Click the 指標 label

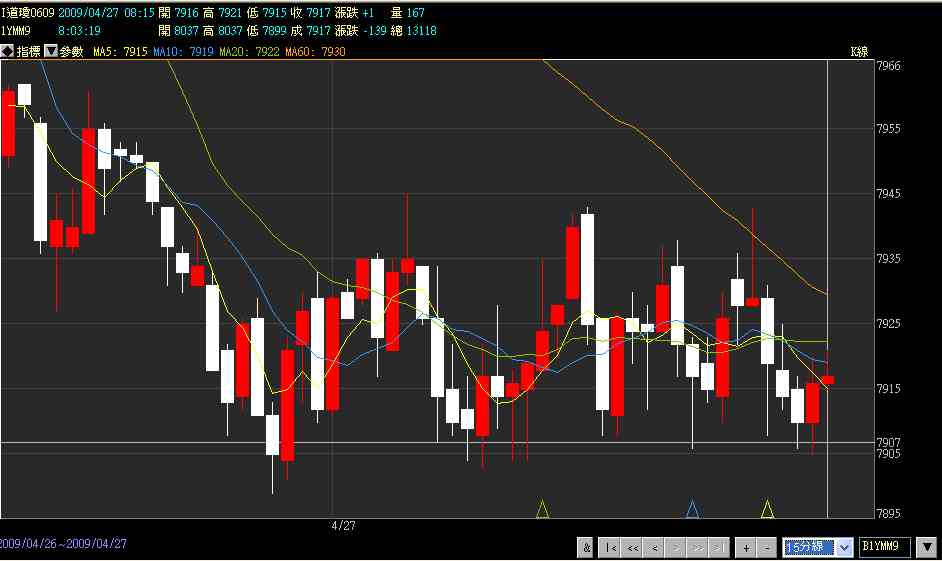click(29, 52)
